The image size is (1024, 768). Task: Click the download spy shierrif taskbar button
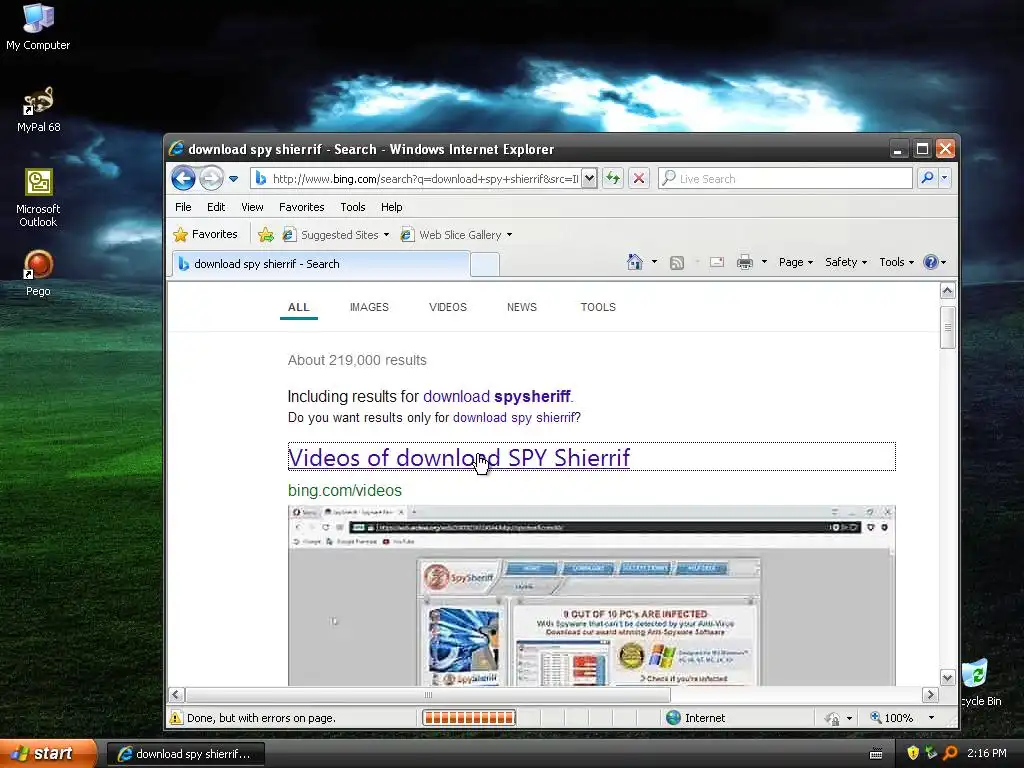click(x=185, y=754)
